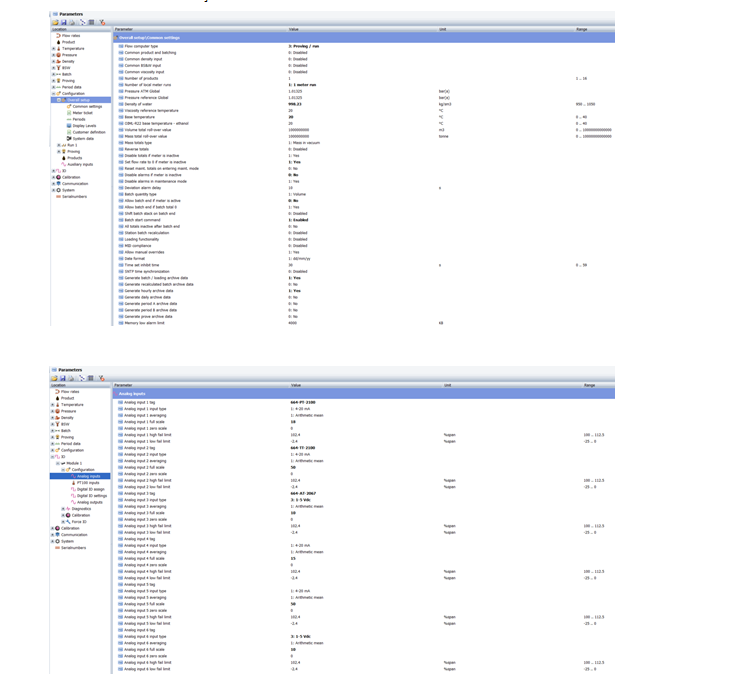Select Auxiliary inputs in the tree

click(x=80, y=164)
